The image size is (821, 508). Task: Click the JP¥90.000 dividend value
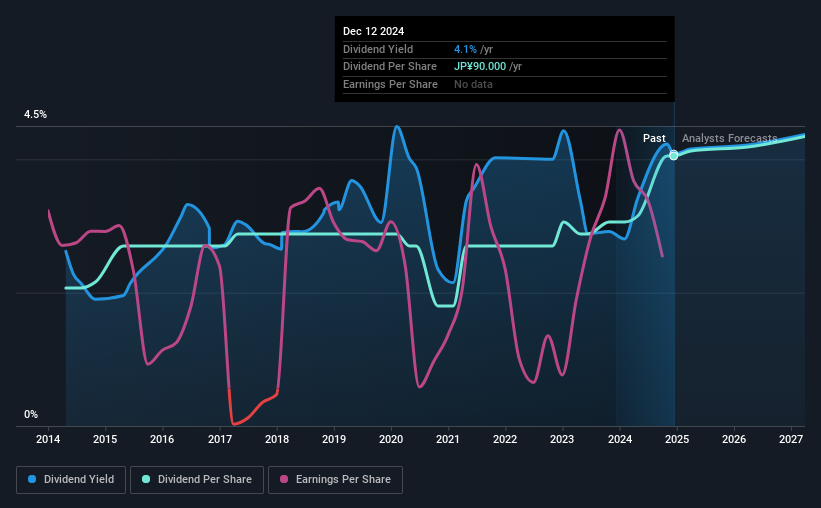click(480, 67)
